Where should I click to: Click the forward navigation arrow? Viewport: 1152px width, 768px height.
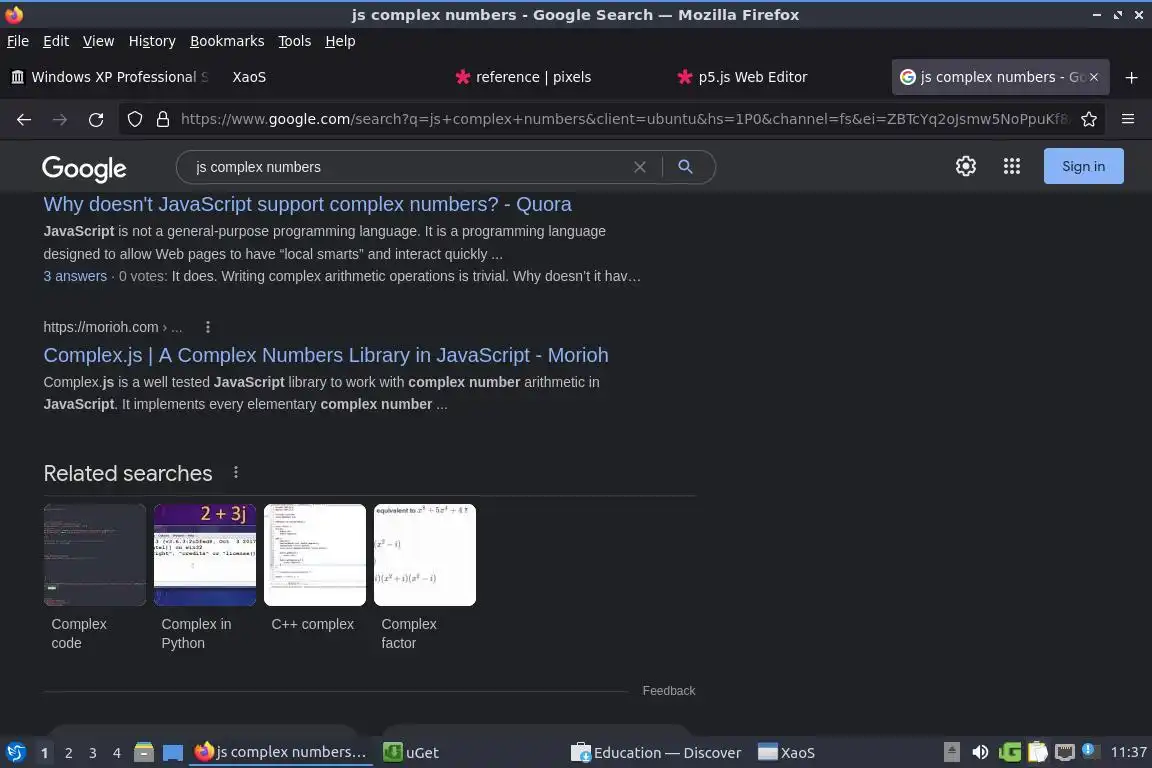click(x=60, y=120)
